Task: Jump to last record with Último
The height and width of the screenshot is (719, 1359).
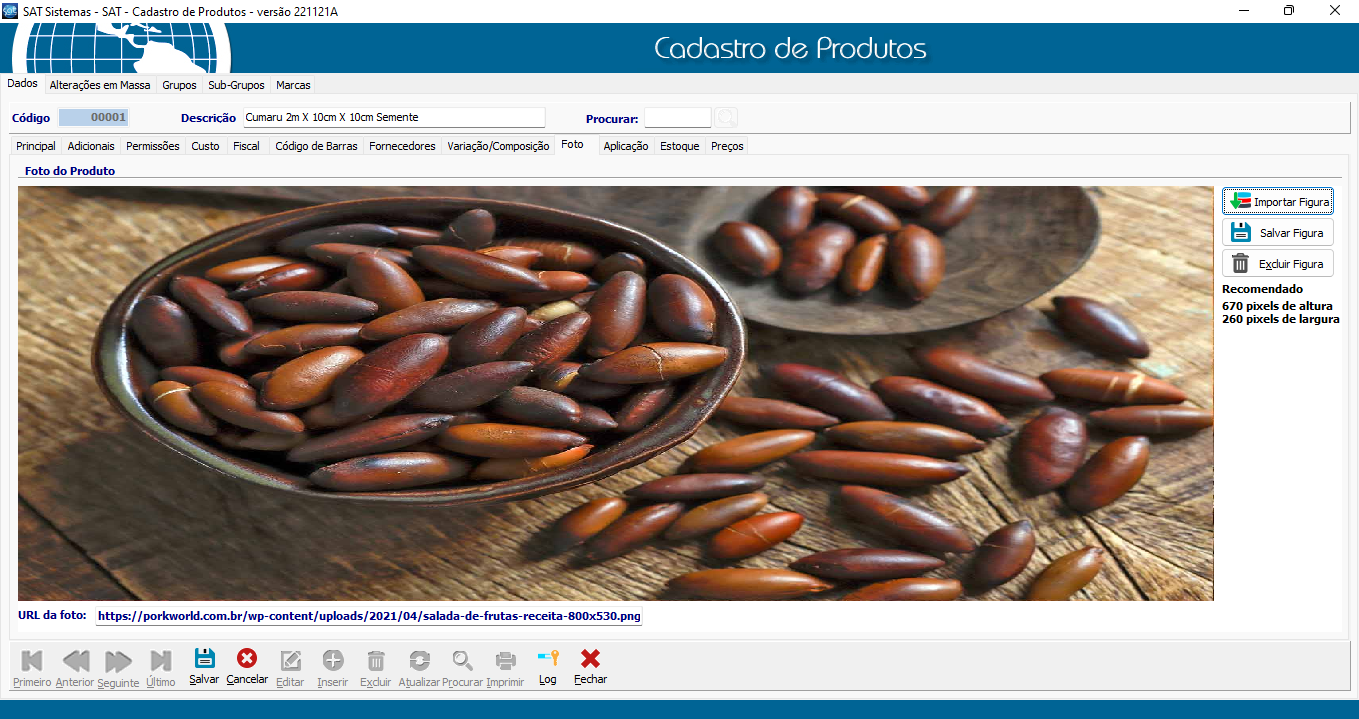Action: point(160,661)
